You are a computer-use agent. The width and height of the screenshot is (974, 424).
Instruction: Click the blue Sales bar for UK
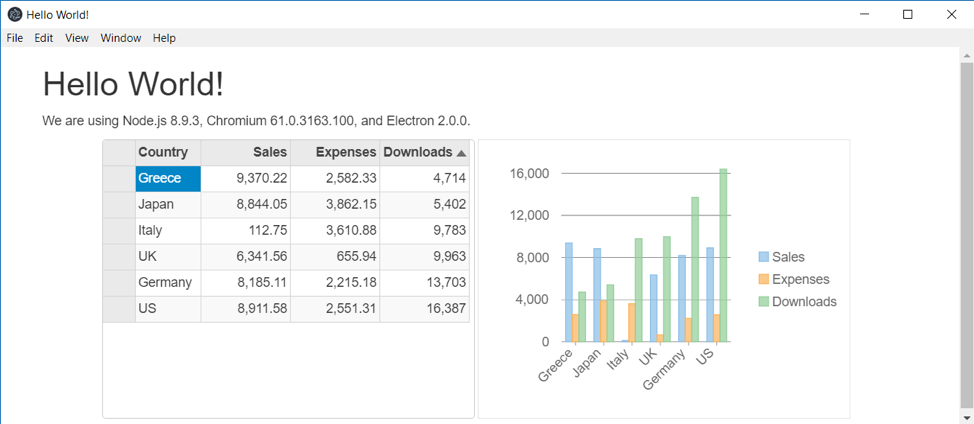coord(653,308)
